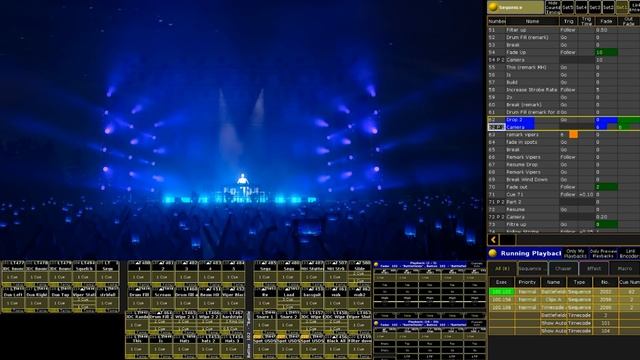Viewport: 640px width, 360px height.
Task: Open the Chaser tab in Running Playbacks
Action: 563,269
